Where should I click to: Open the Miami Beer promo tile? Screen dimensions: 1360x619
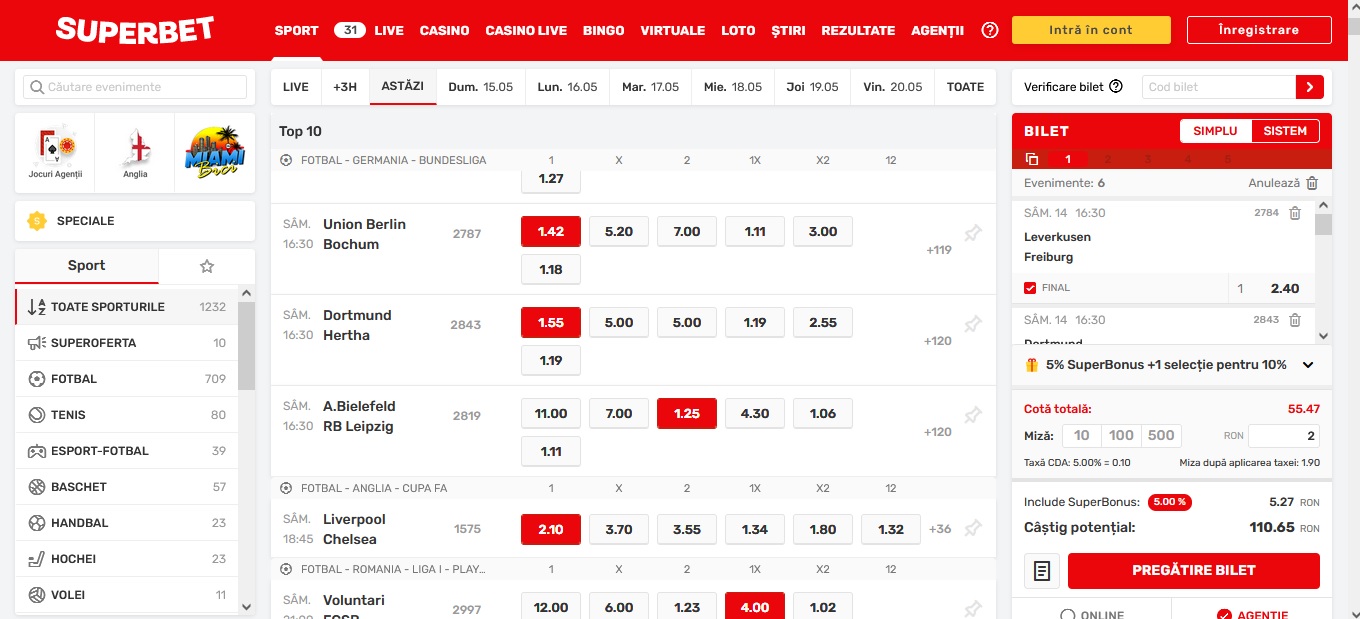click(214, 152)
